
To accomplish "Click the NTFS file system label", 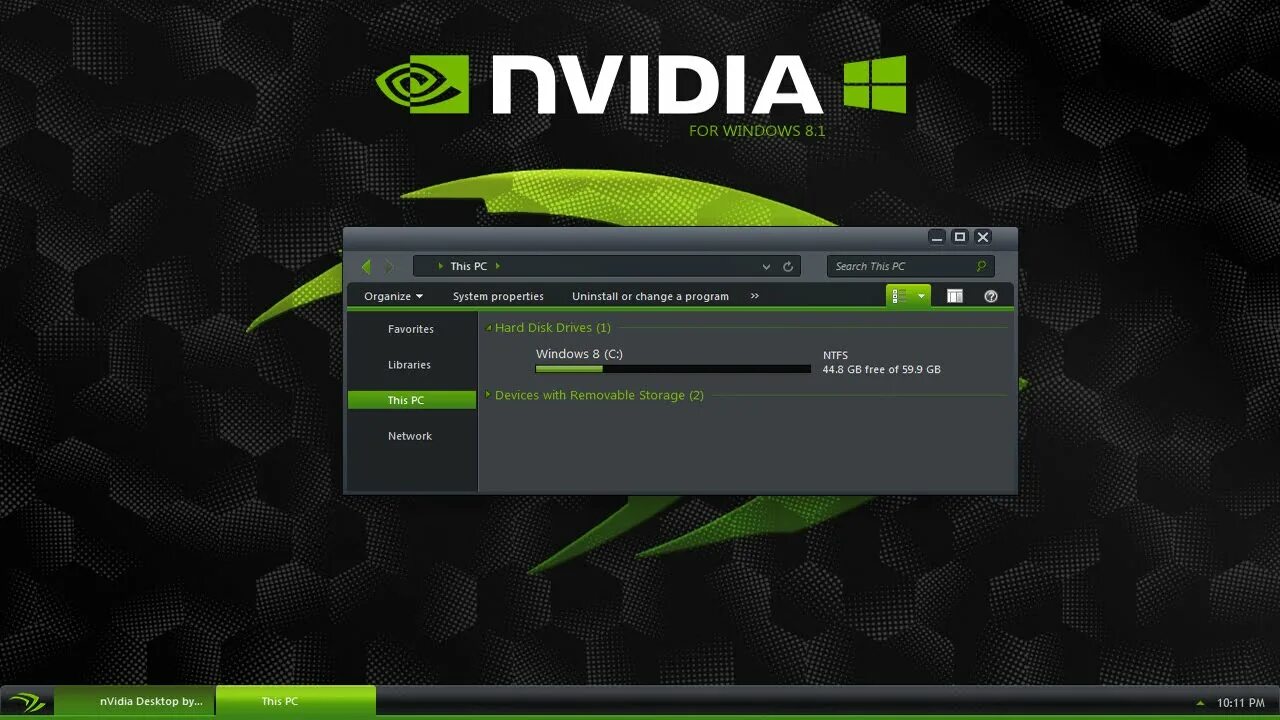I will 835,355.
